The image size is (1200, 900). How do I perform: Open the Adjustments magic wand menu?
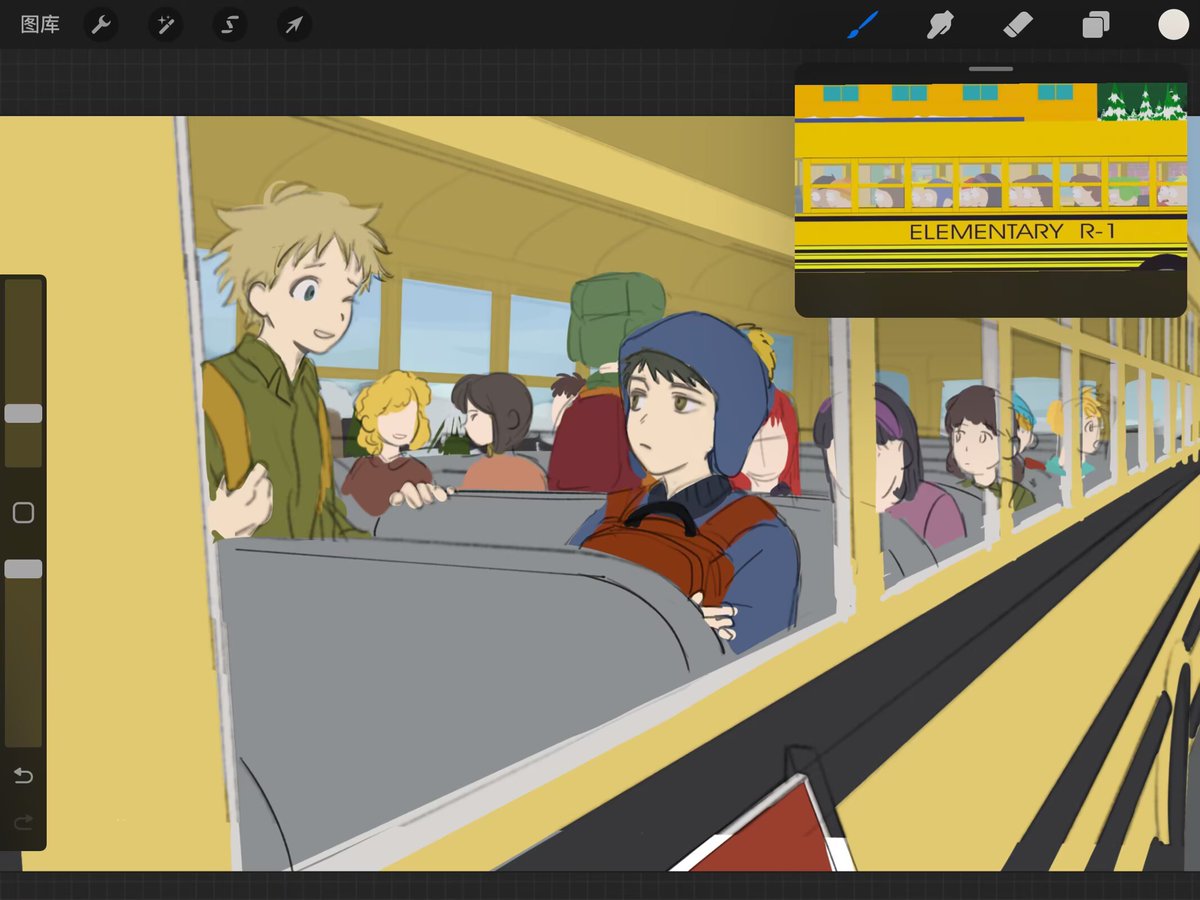[x=165, y=25]
